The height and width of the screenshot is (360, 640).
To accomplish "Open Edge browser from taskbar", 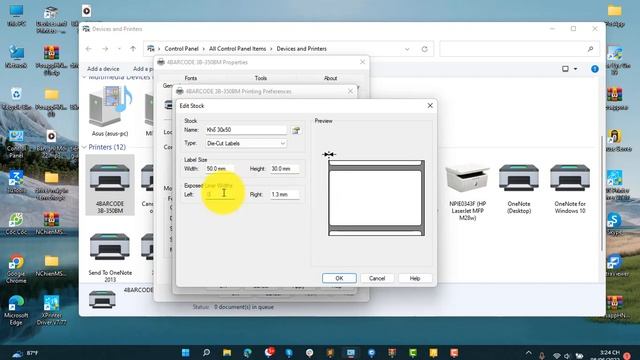I will (x=247, y=353).
